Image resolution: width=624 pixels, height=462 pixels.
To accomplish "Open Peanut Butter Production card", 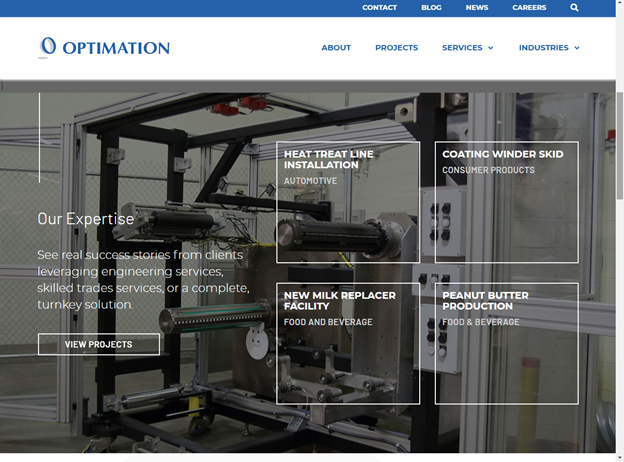I will coord(507,344).
